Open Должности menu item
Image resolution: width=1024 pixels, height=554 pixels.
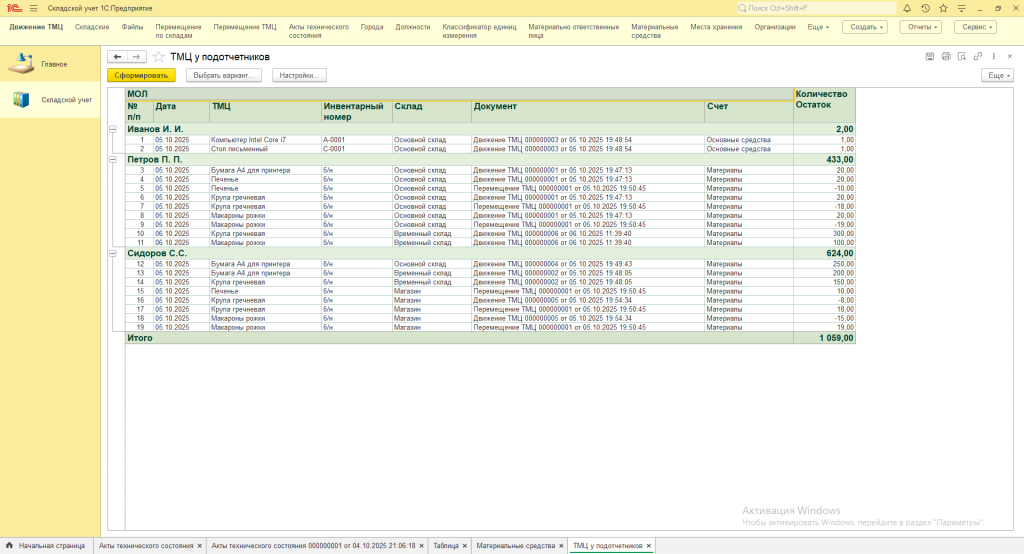(x=413, y=27)
